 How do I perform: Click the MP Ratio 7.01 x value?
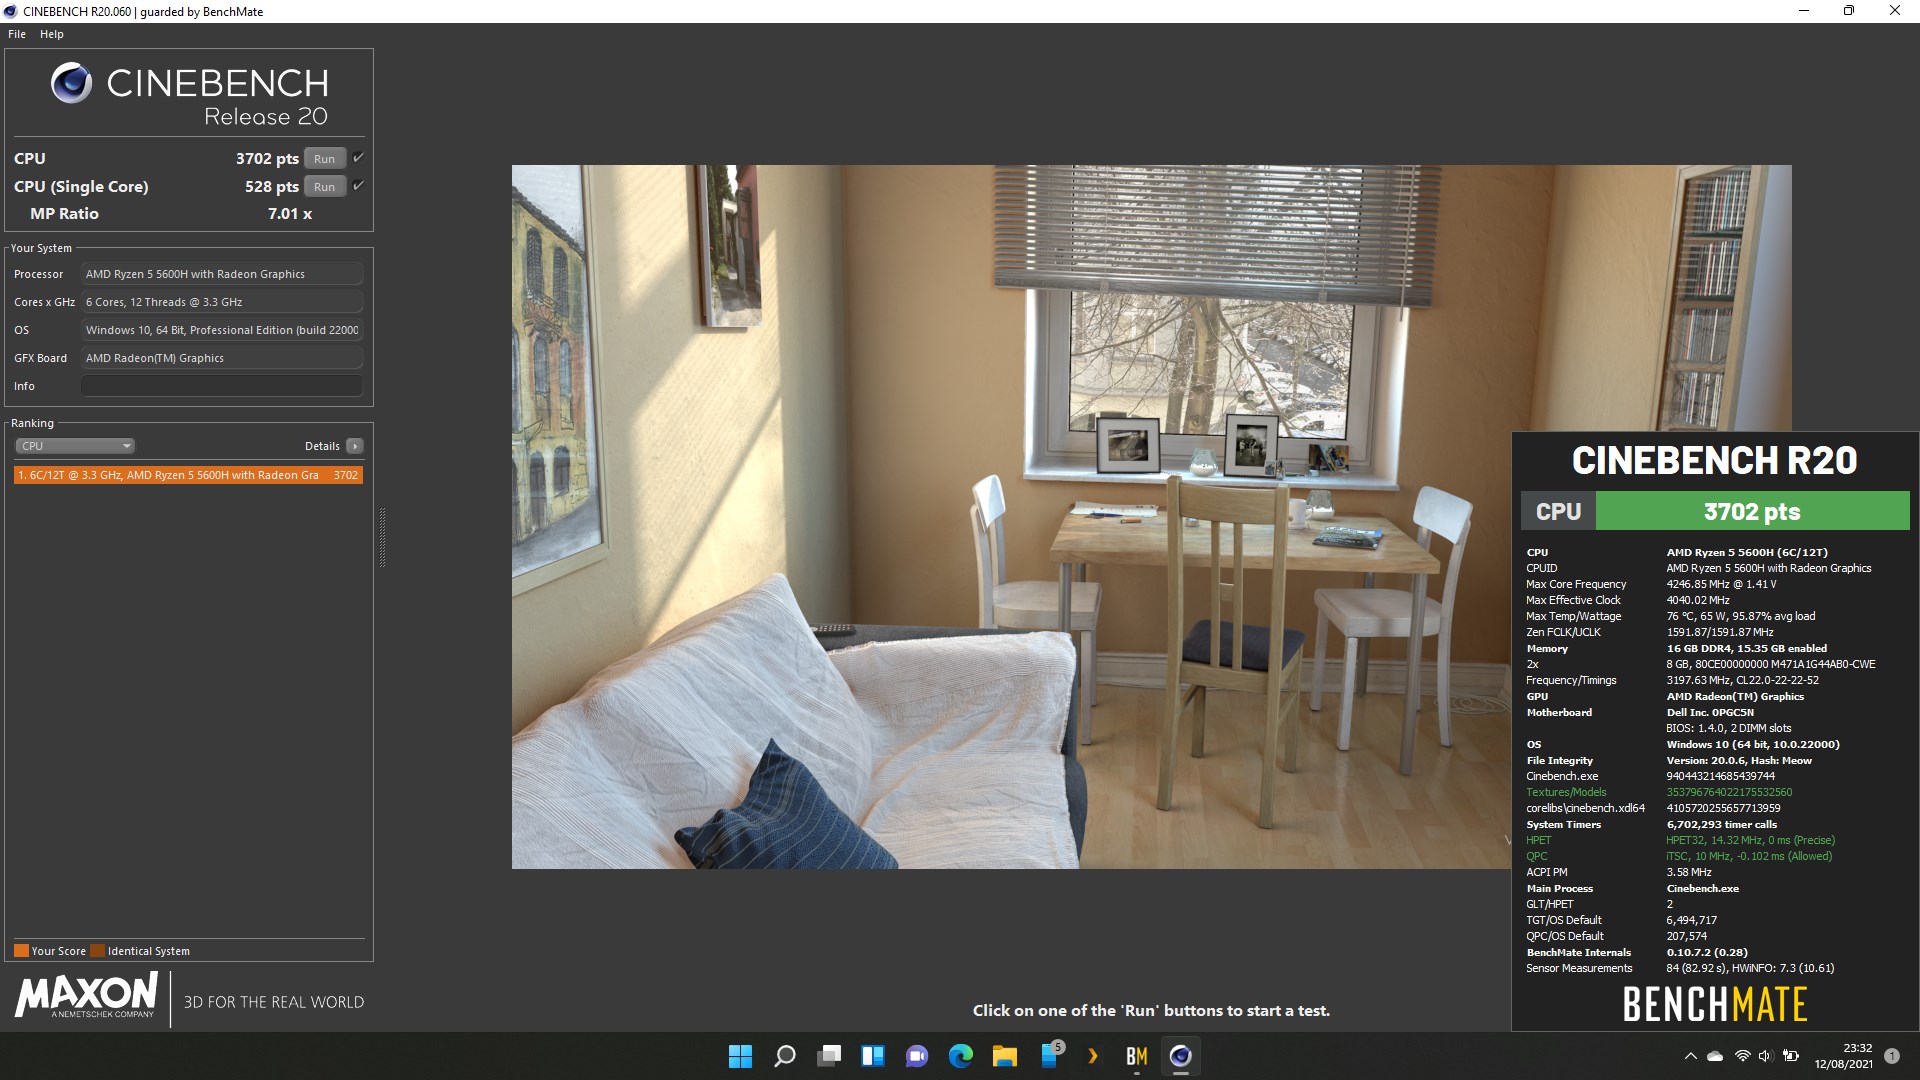tap(290, 214)
